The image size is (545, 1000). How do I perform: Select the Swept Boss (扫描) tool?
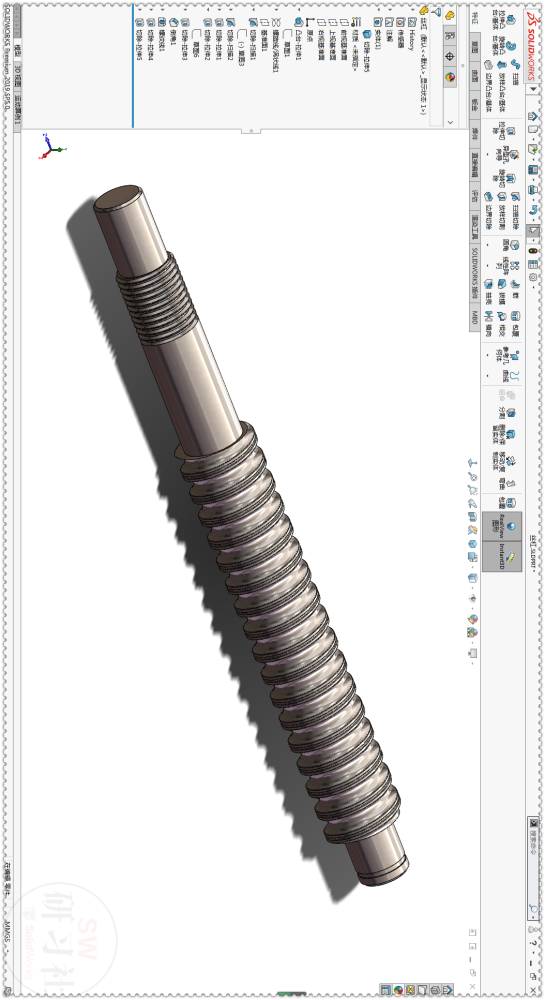[x=516, y=64]
